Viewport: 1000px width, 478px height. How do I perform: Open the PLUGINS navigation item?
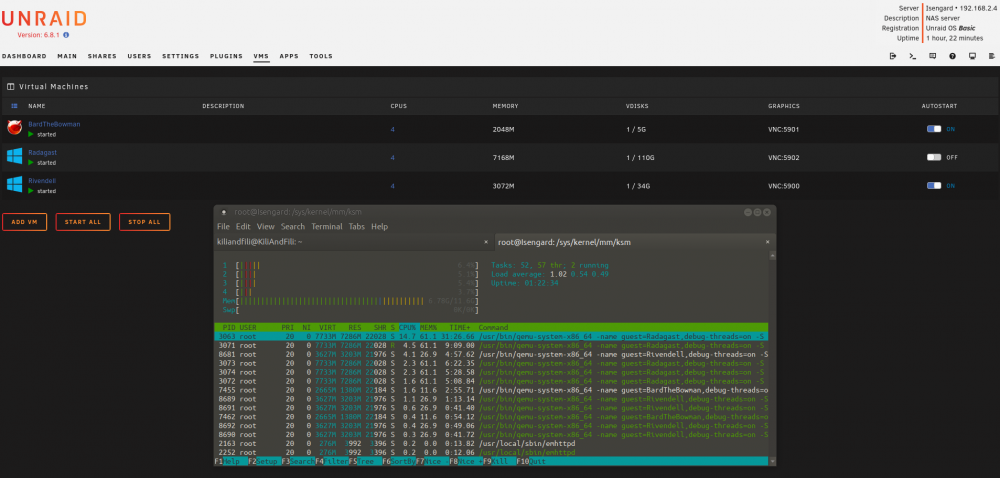(226, 56)
